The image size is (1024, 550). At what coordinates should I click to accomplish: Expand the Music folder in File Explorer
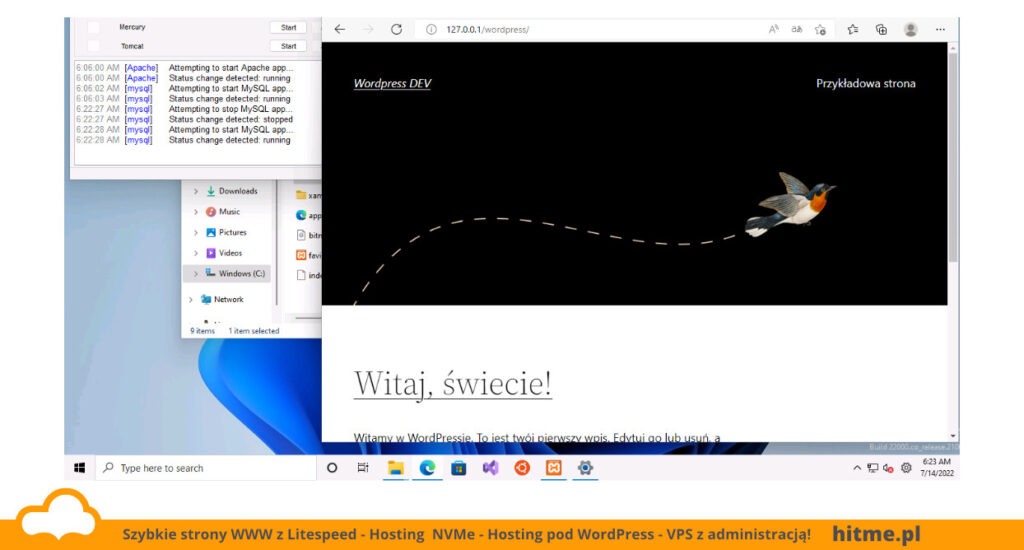pyautogui.click(x=195, y=212)
